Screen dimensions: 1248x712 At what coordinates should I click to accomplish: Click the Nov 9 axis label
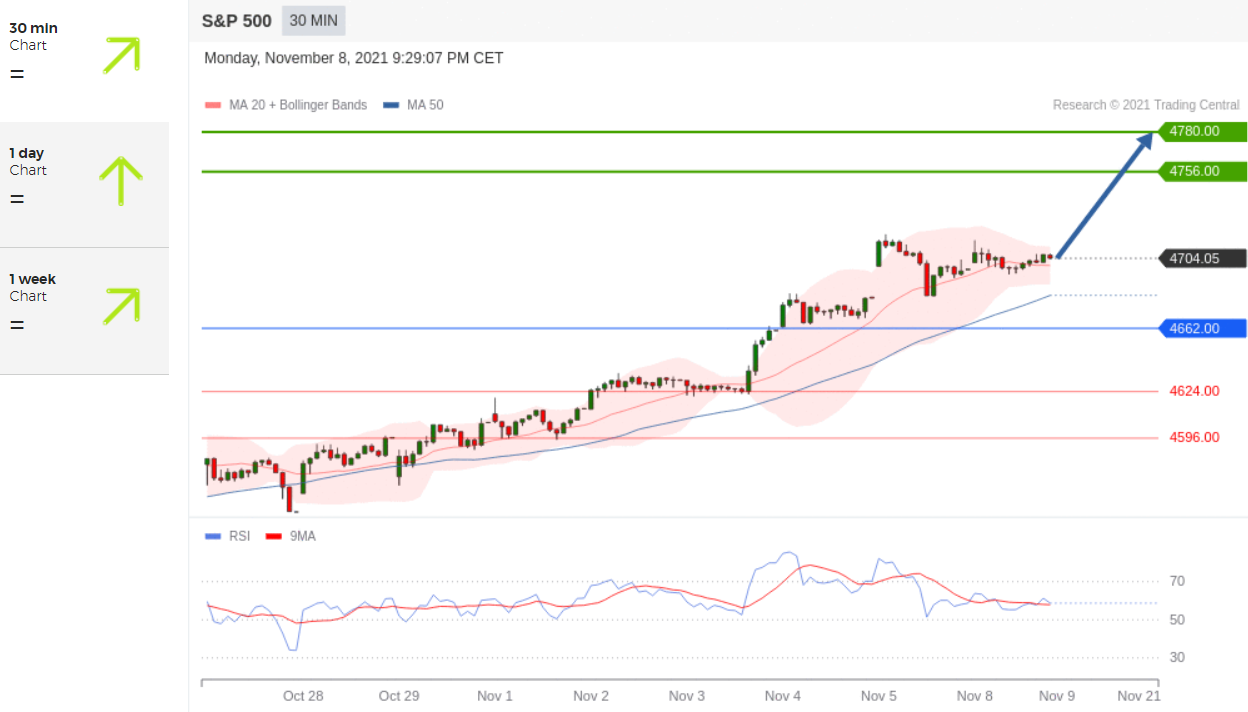(1057, 696)
